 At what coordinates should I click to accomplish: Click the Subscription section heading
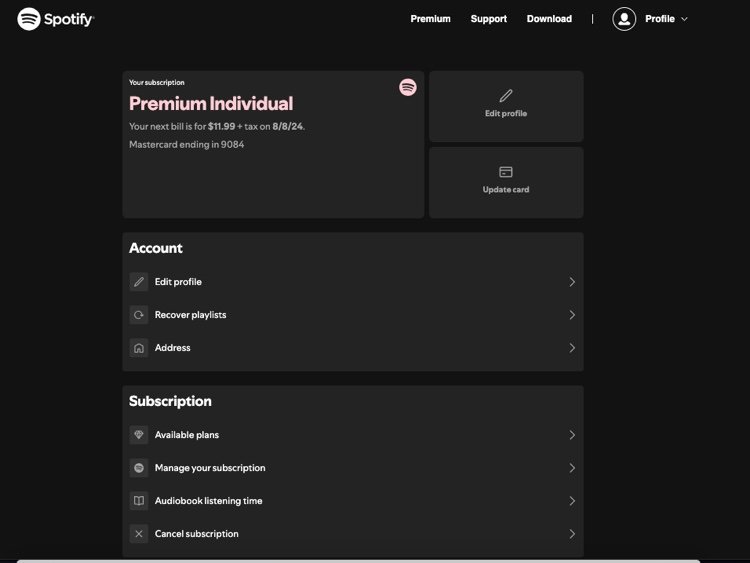170,401
